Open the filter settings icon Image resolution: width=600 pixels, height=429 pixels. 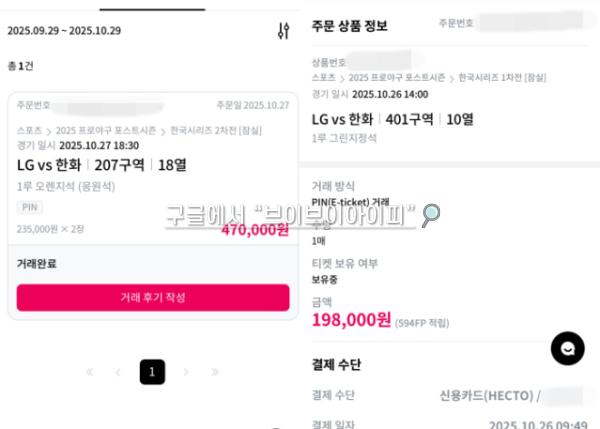[282, 31]
